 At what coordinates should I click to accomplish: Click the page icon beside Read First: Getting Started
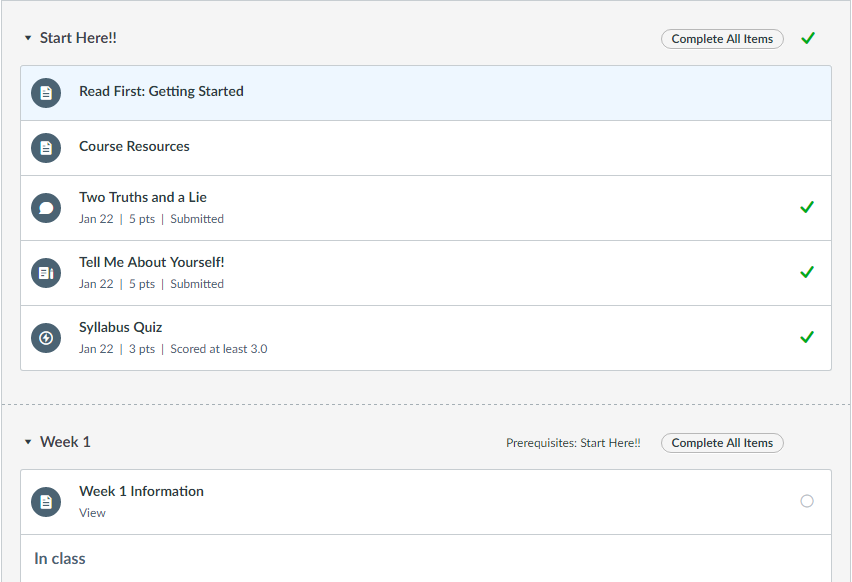[x=46, y=93]
